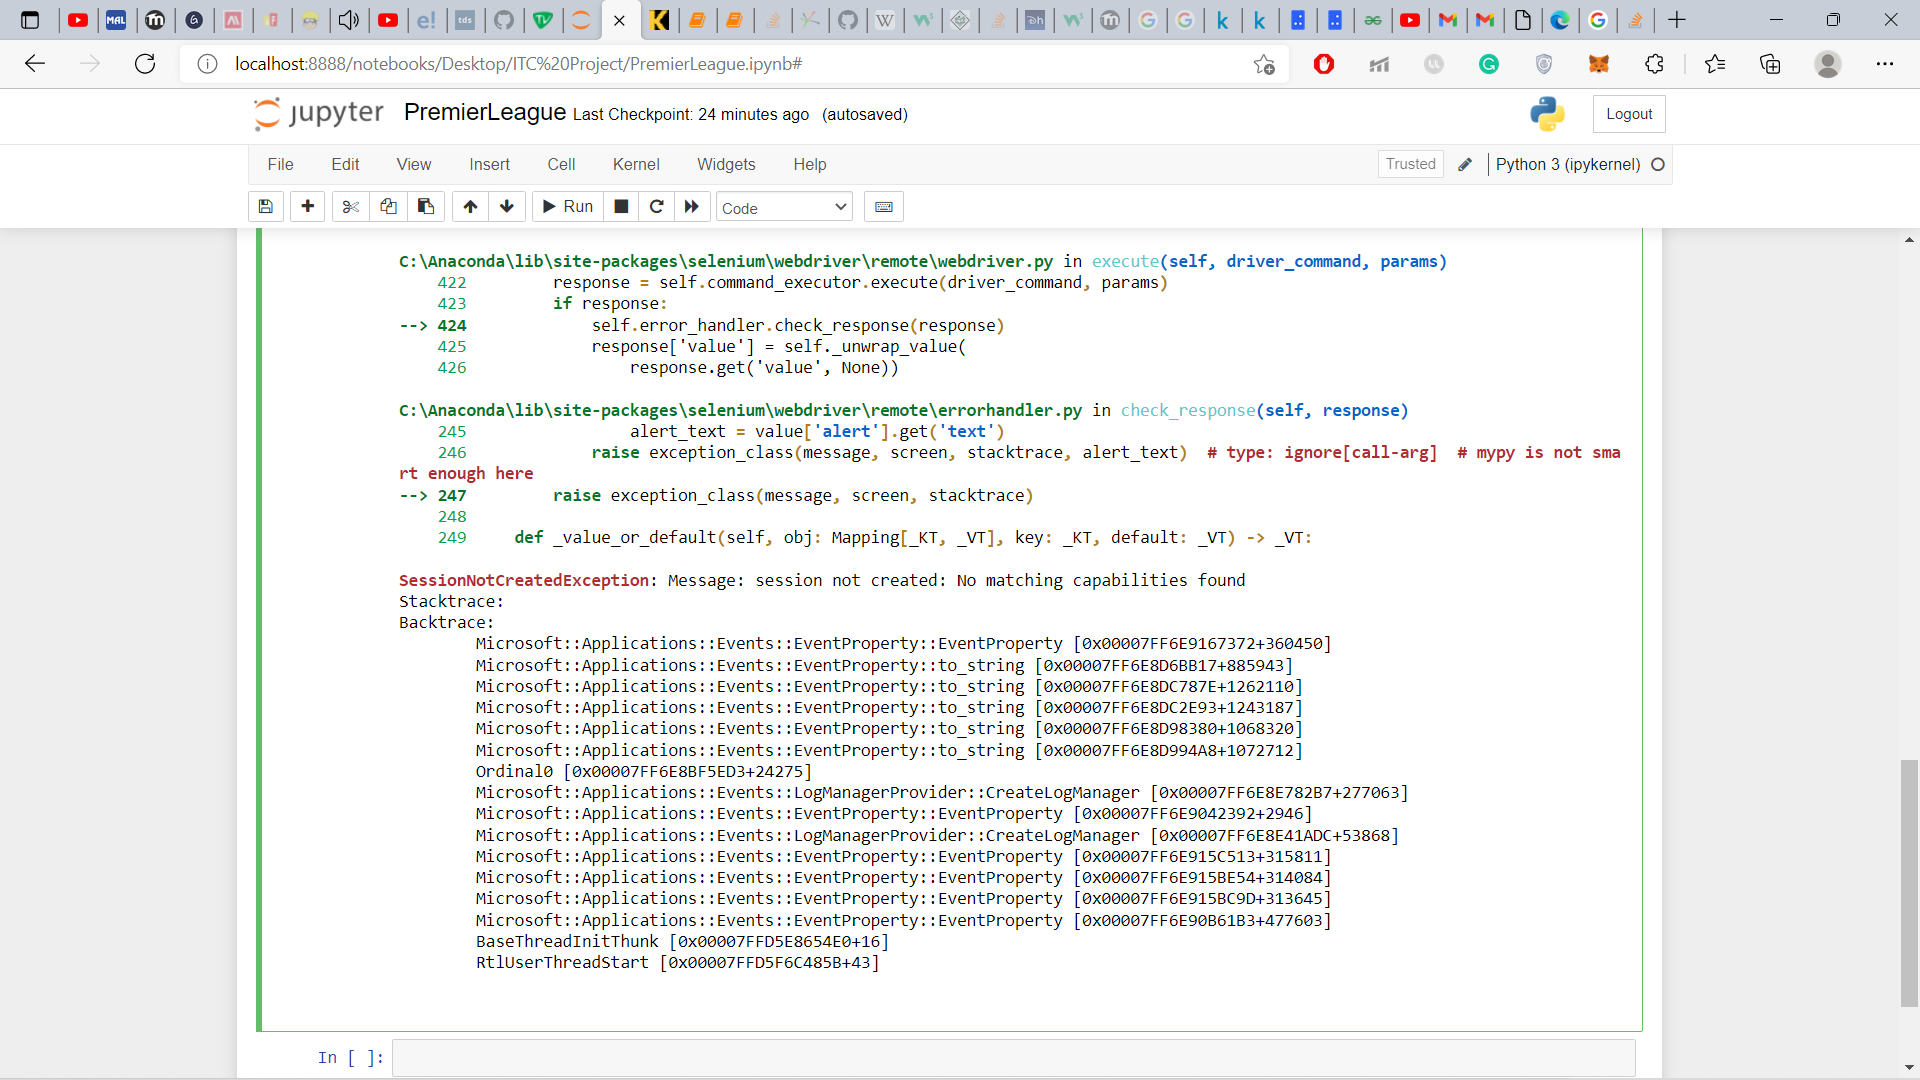Move selected cell down
This screenshot has height=1080, width=1920.
[507, 207]
